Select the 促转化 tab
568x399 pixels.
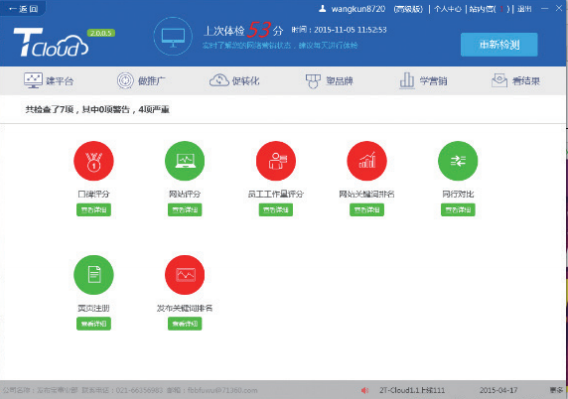point(234,80)
